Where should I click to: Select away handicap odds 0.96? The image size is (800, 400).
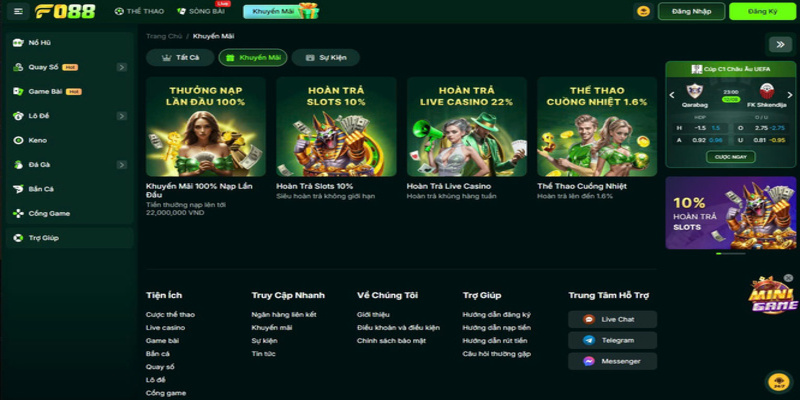pyautogui.click(x=715, y=140)
